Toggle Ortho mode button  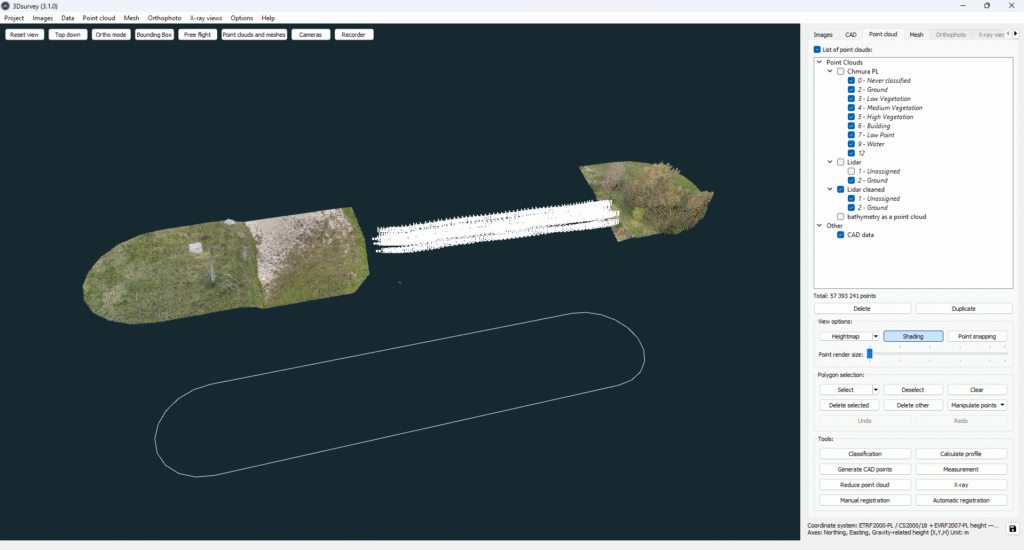[x=111, y=35]
